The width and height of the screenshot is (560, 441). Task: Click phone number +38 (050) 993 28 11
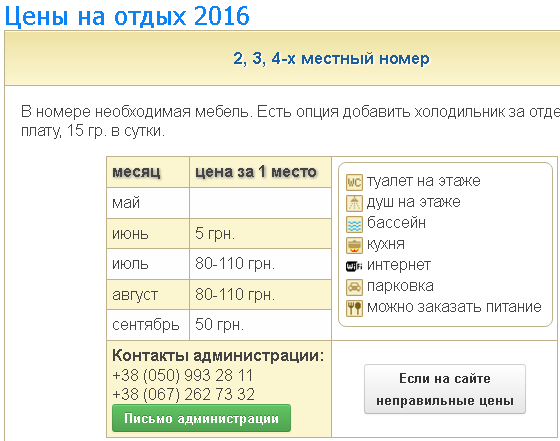pos(182,375)
